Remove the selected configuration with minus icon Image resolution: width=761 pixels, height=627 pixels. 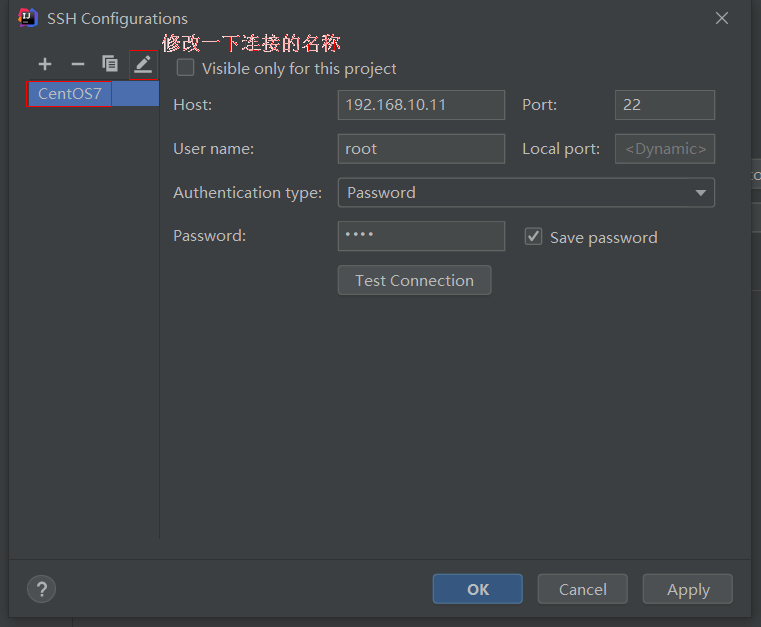[x=78, y=64]
